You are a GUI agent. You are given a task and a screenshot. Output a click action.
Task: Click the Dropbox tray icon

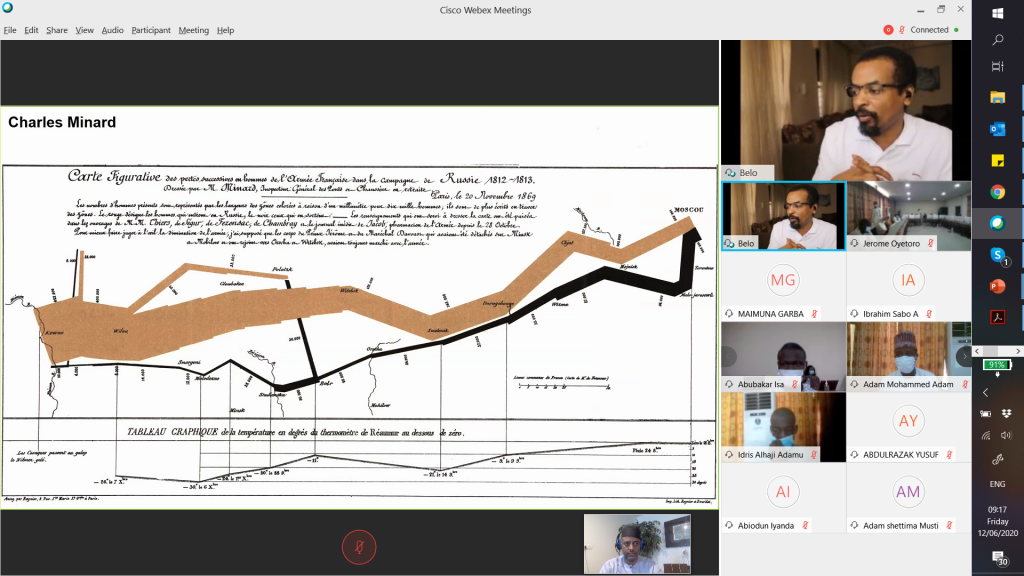1006,413
